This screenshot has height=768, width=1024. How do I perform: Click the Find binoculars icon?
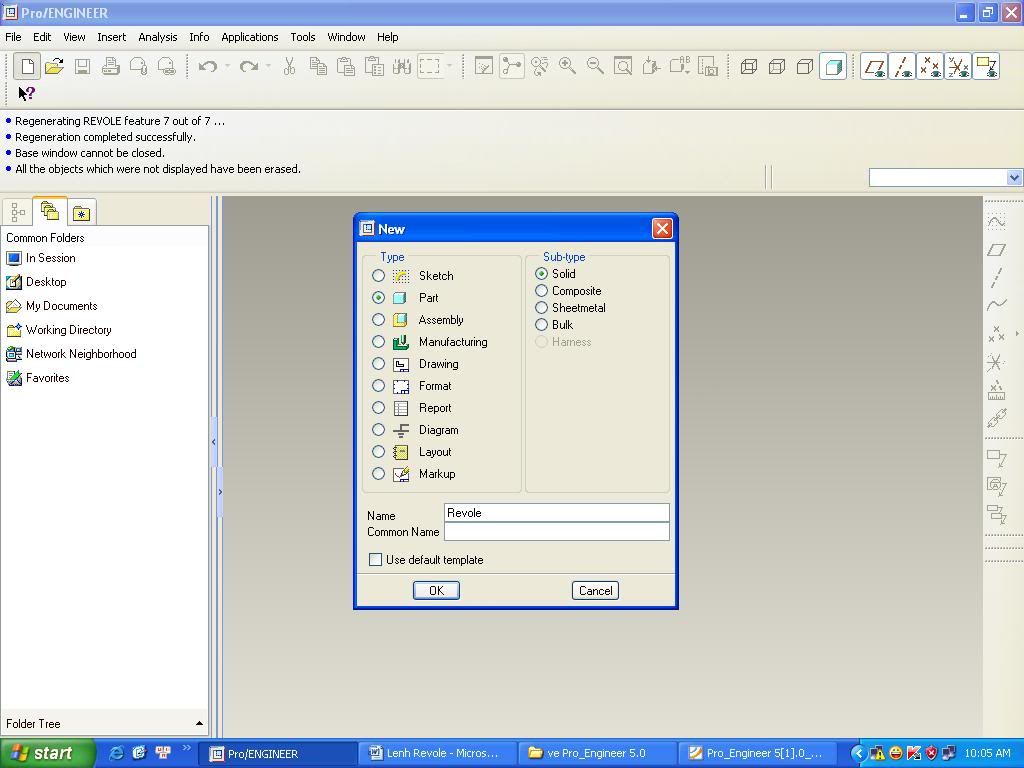tap(402, 66)
